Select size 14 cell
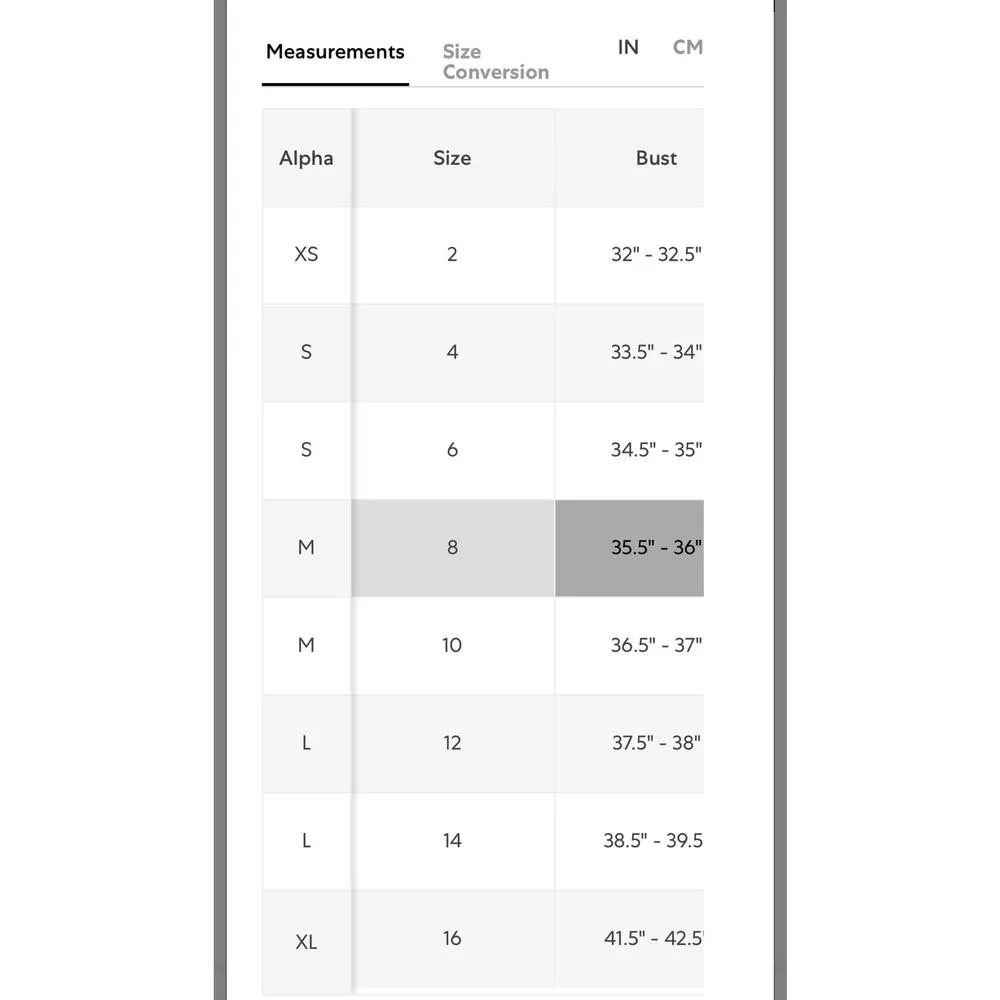 pos(452,841)
